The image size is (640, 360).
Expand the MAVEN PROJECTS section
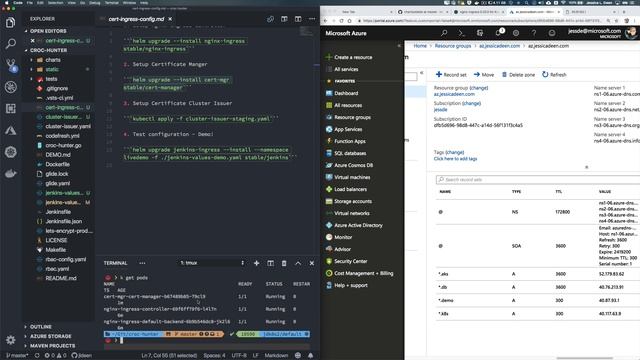pyautogui.click(x=52, y=346)
